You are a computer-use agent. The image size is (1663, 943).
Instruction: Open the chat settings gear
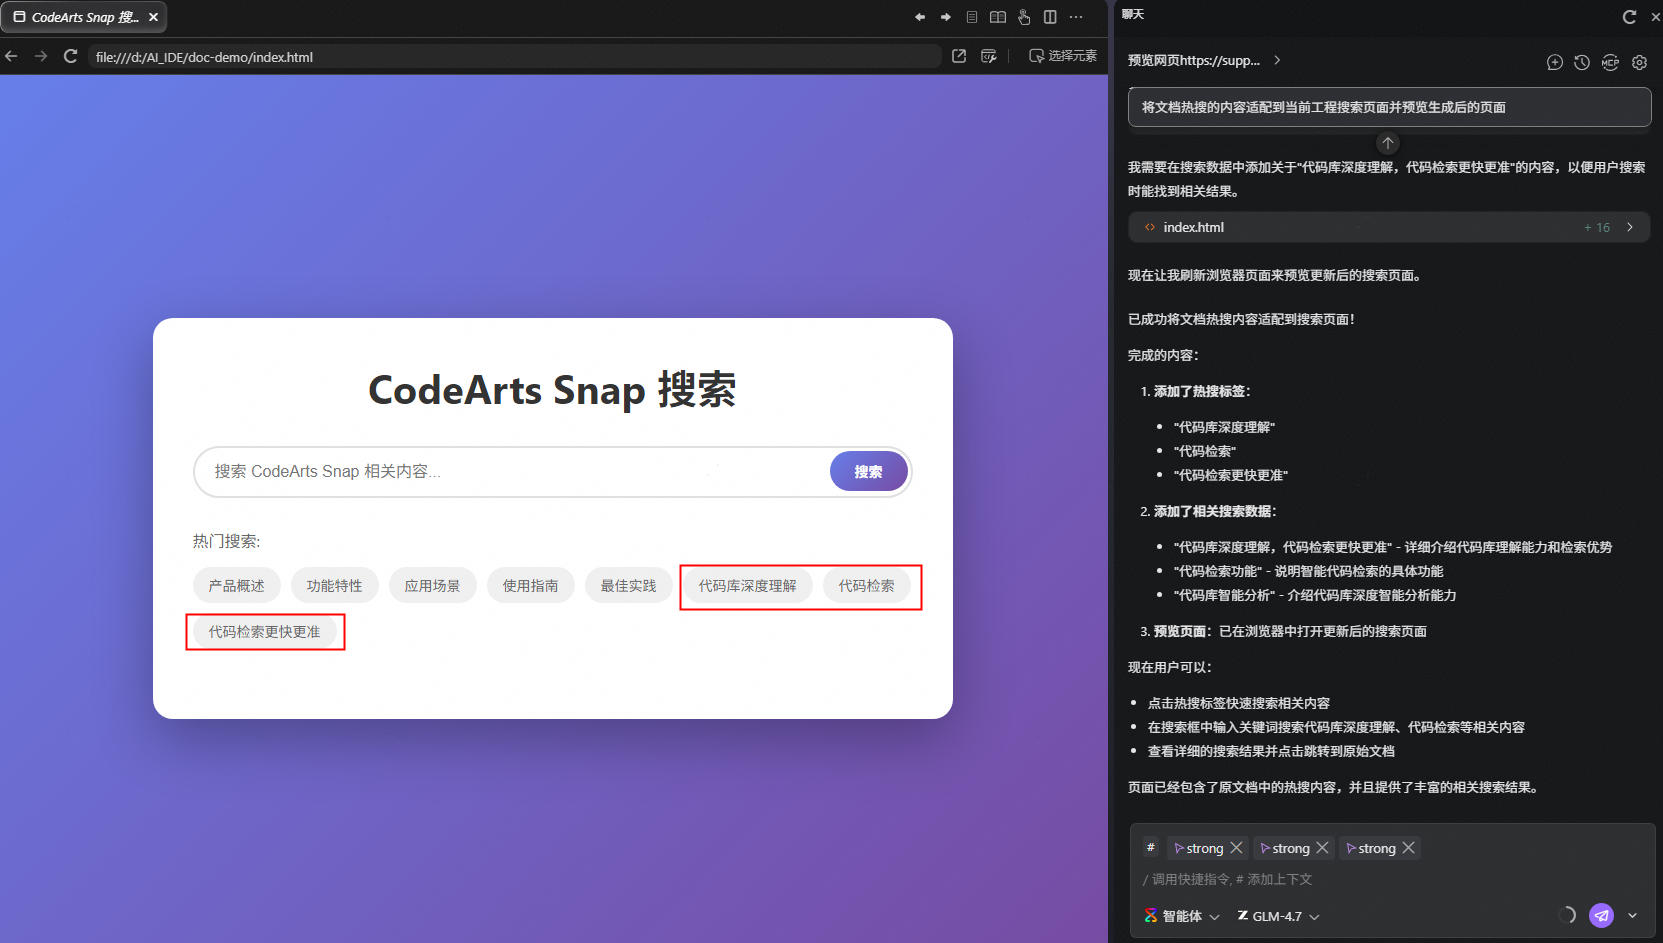point(1639,62)
